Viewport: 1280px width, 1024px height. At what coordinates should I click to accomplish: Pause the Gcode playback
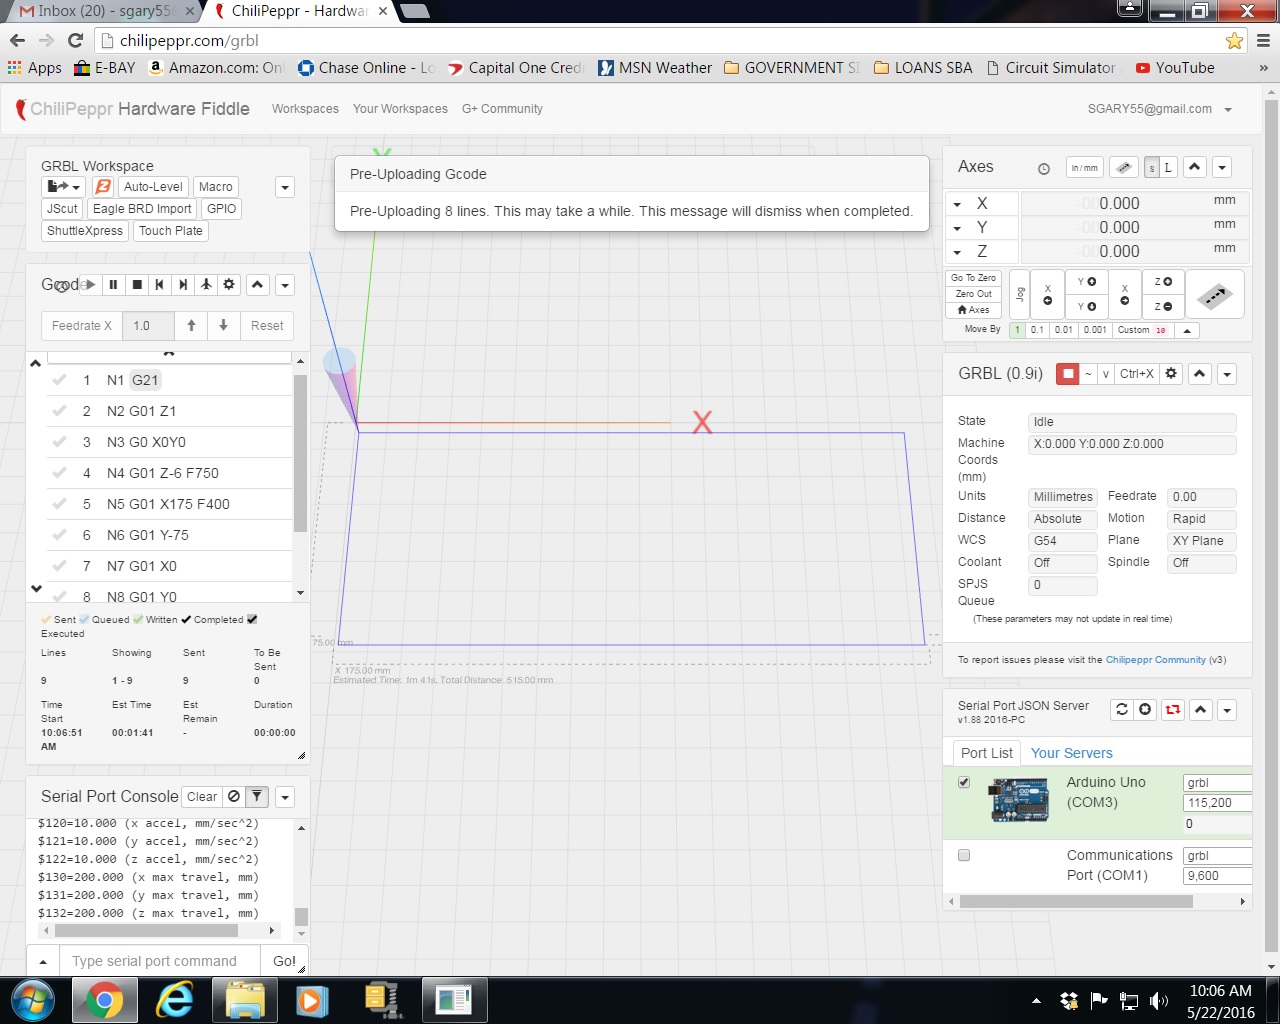(113, 285)
